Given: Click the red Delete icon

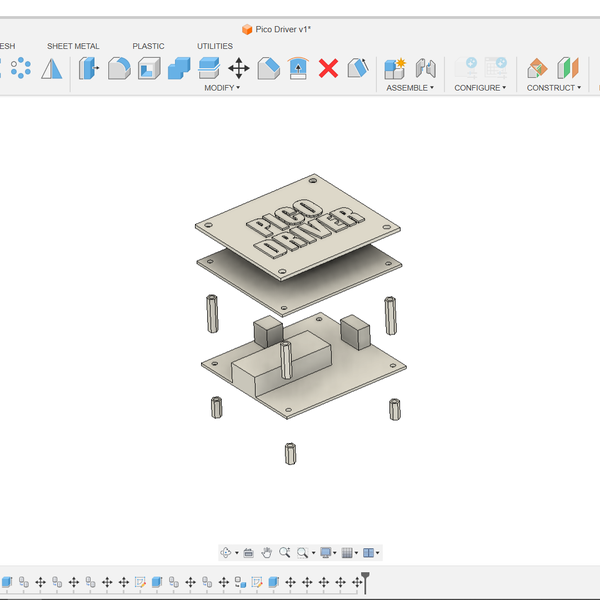Looking at the screenshot, I should 328,68.
